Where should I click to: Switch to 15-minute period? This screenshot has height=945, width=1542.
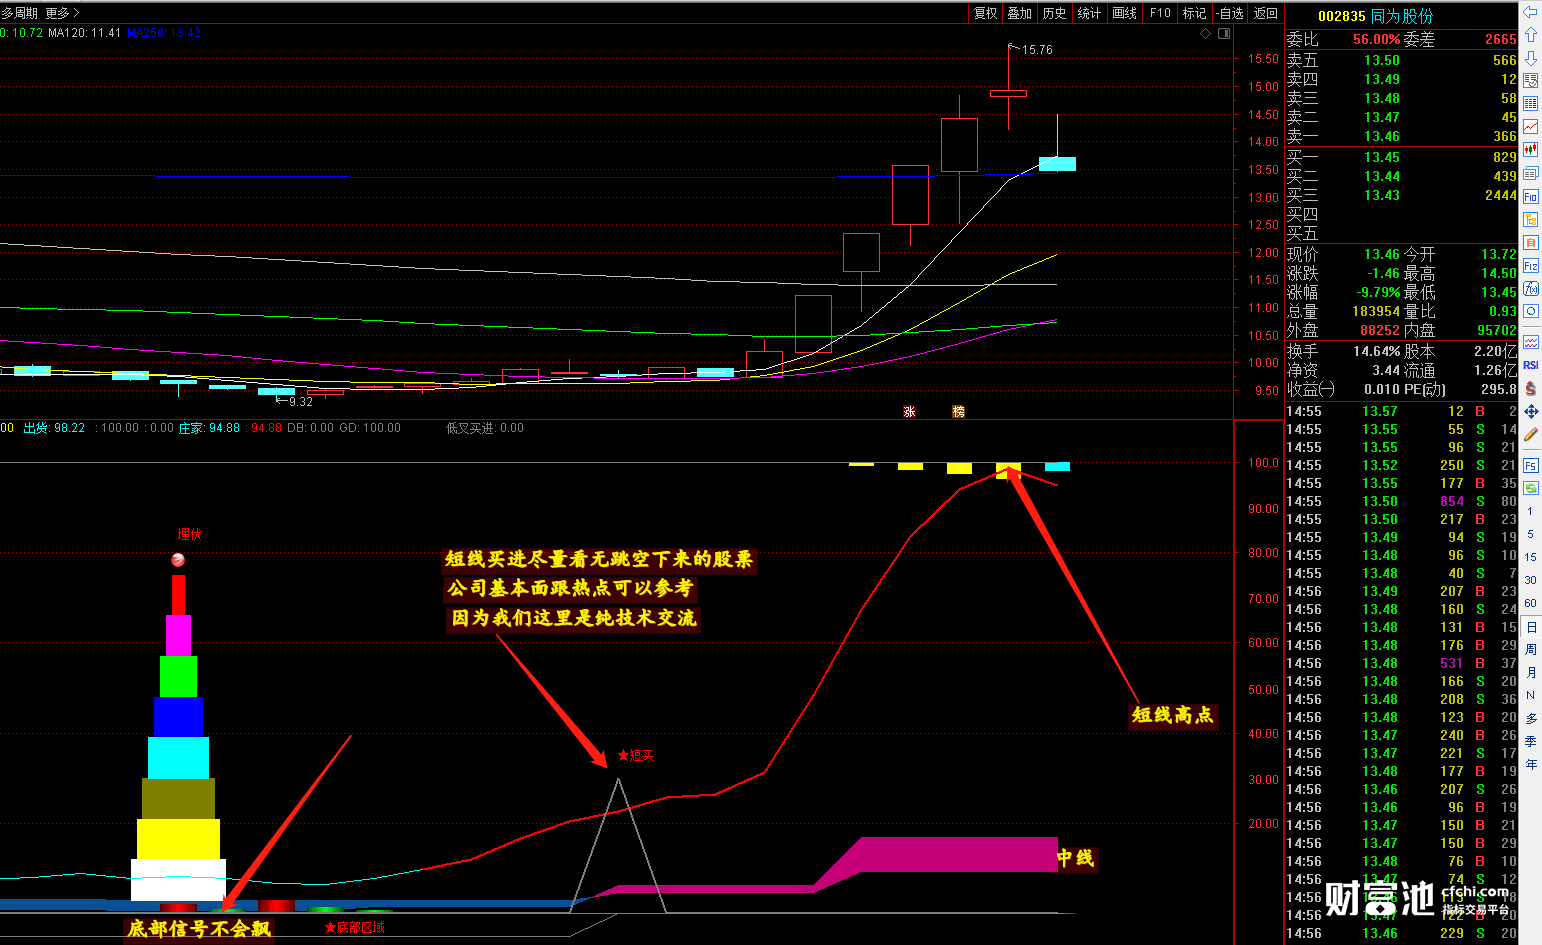pos(1530,557)
